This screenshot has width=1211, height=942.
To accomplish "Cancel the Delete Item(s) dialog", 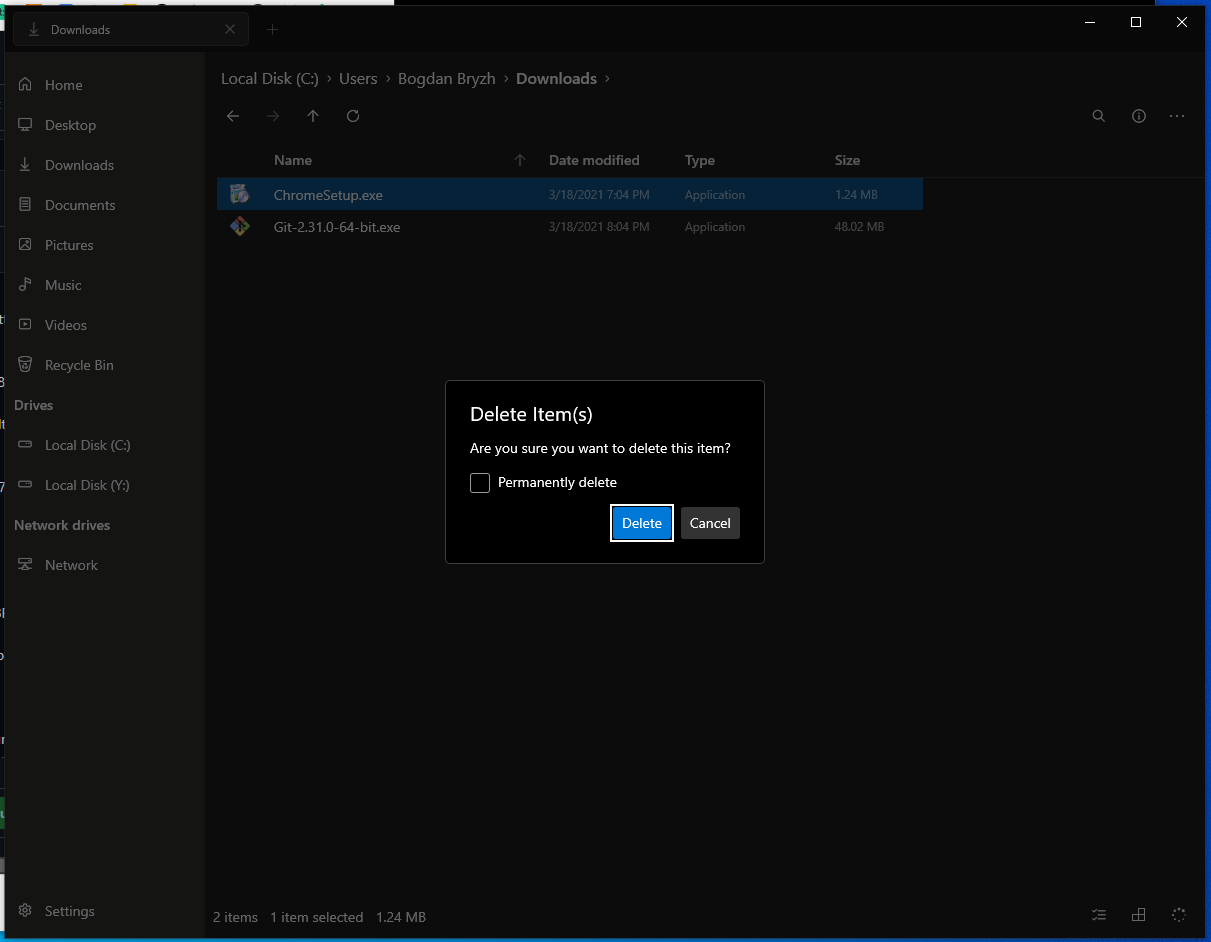I will (710, 523).
